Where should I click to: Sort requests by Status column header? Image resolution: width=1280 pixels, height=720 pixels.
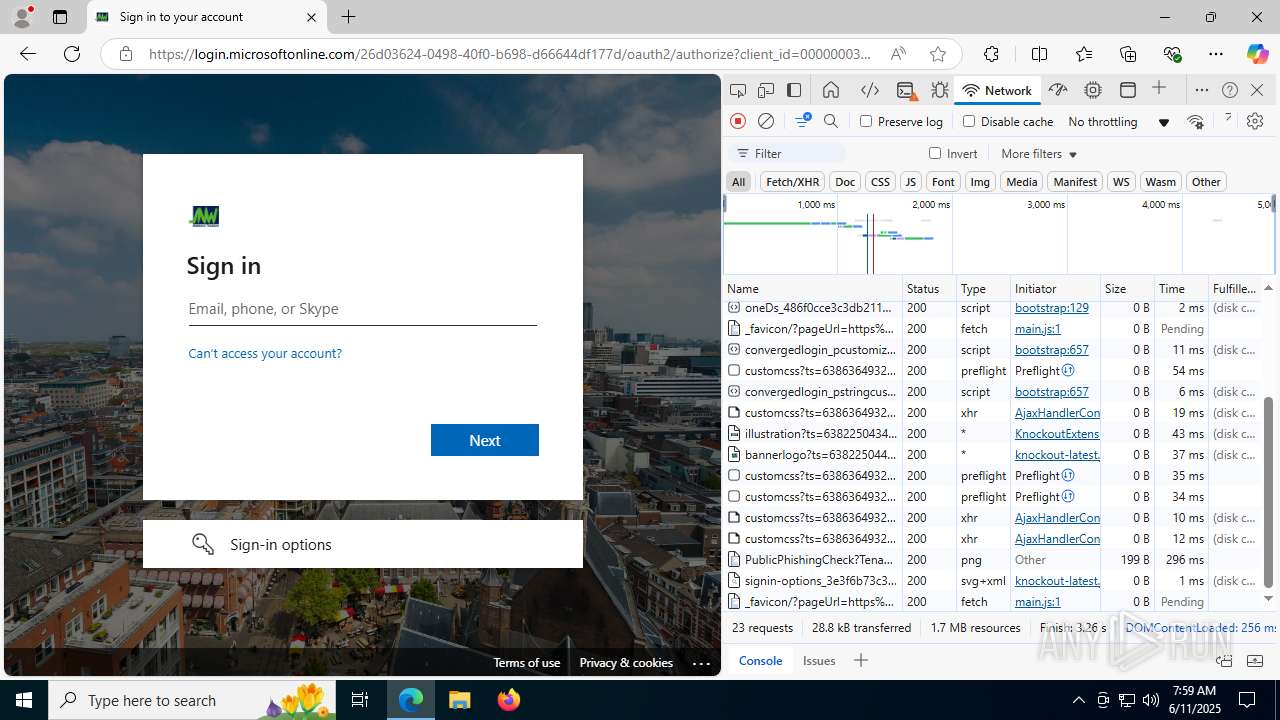point(929,288)
